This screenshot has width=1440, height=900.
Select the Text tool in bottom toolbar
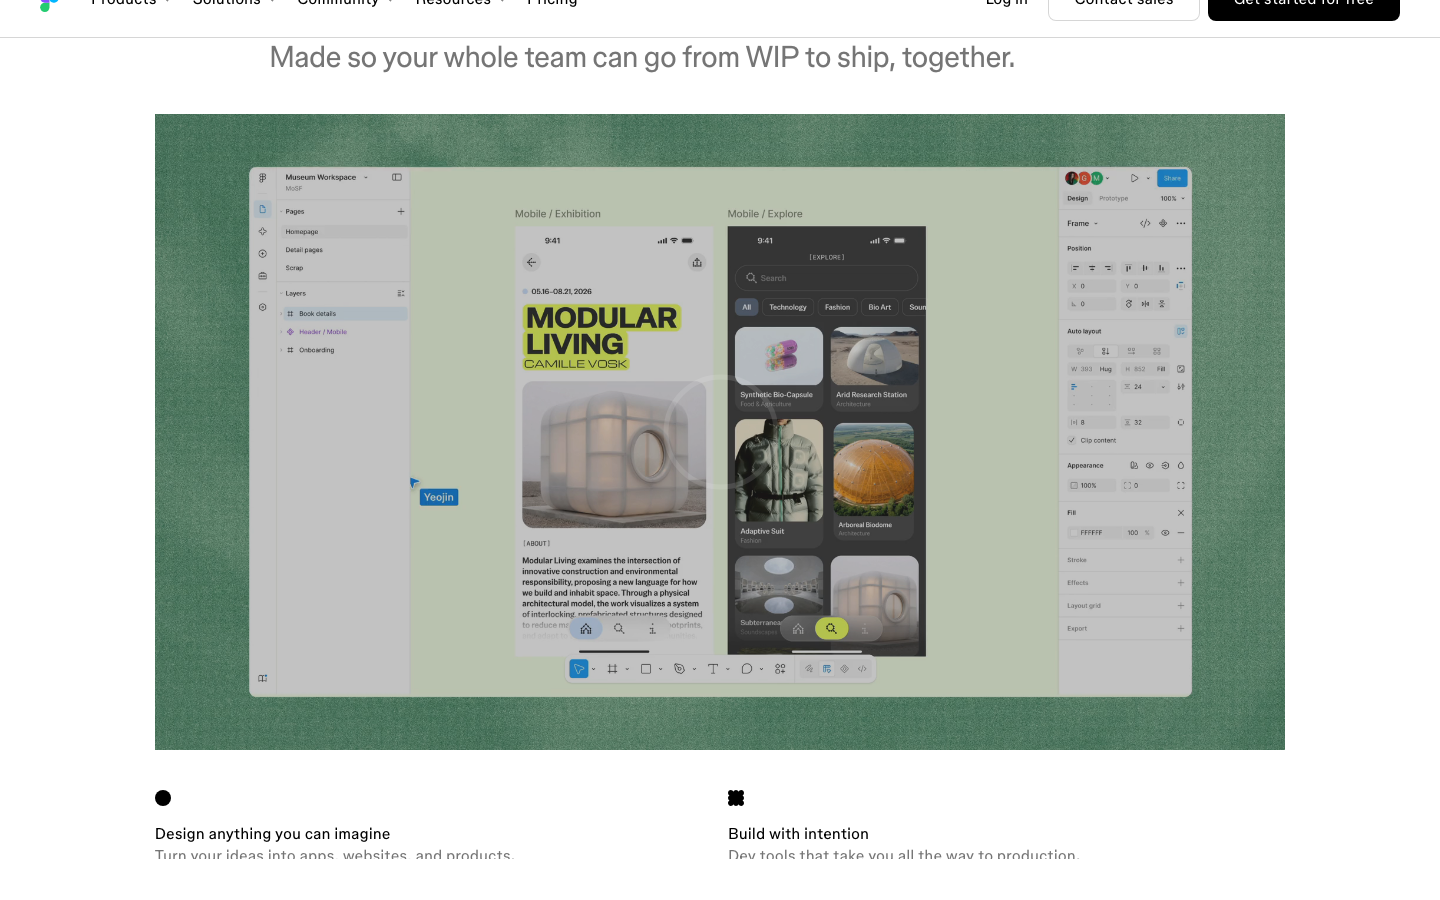713,669
